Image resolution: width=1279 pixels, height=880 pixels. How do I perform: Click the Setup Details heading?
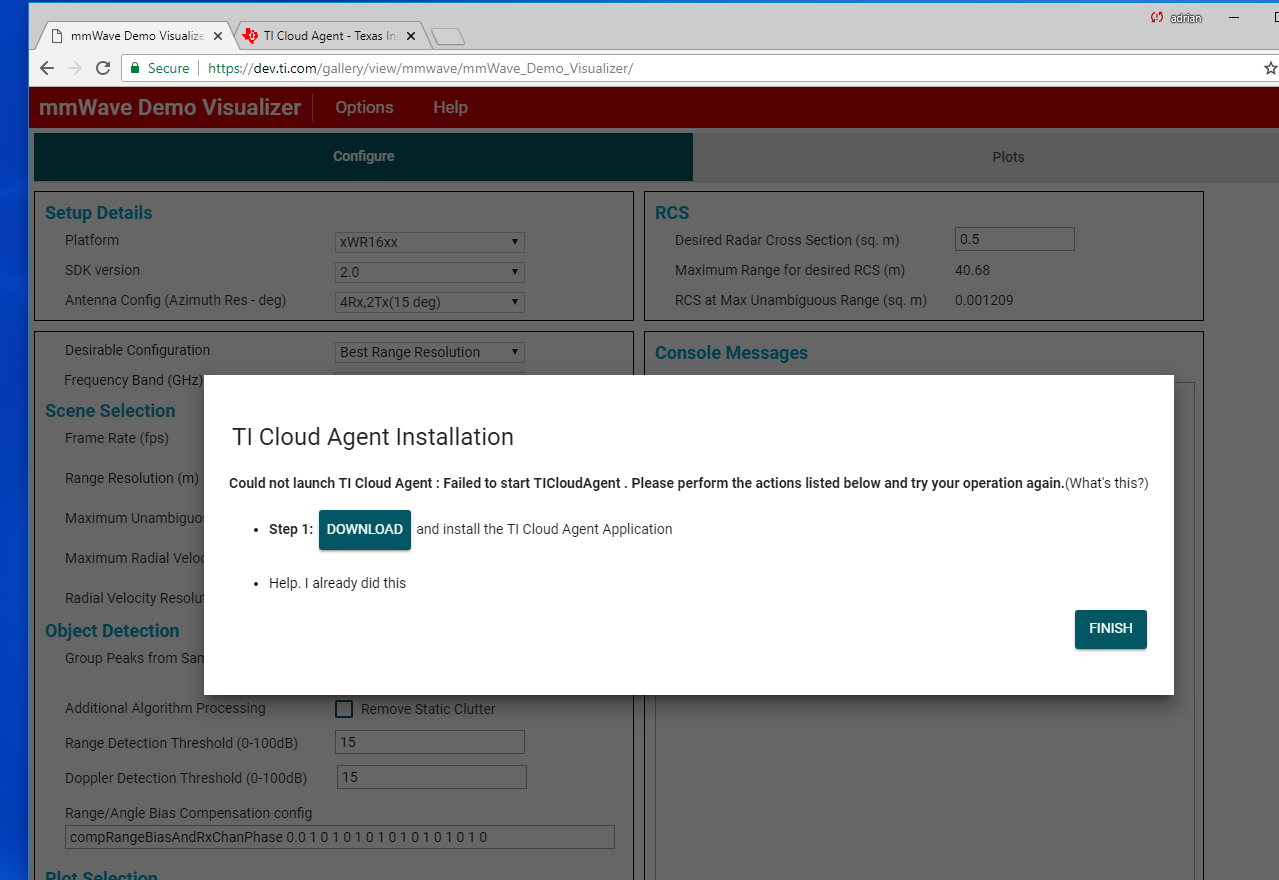(99, 213)
